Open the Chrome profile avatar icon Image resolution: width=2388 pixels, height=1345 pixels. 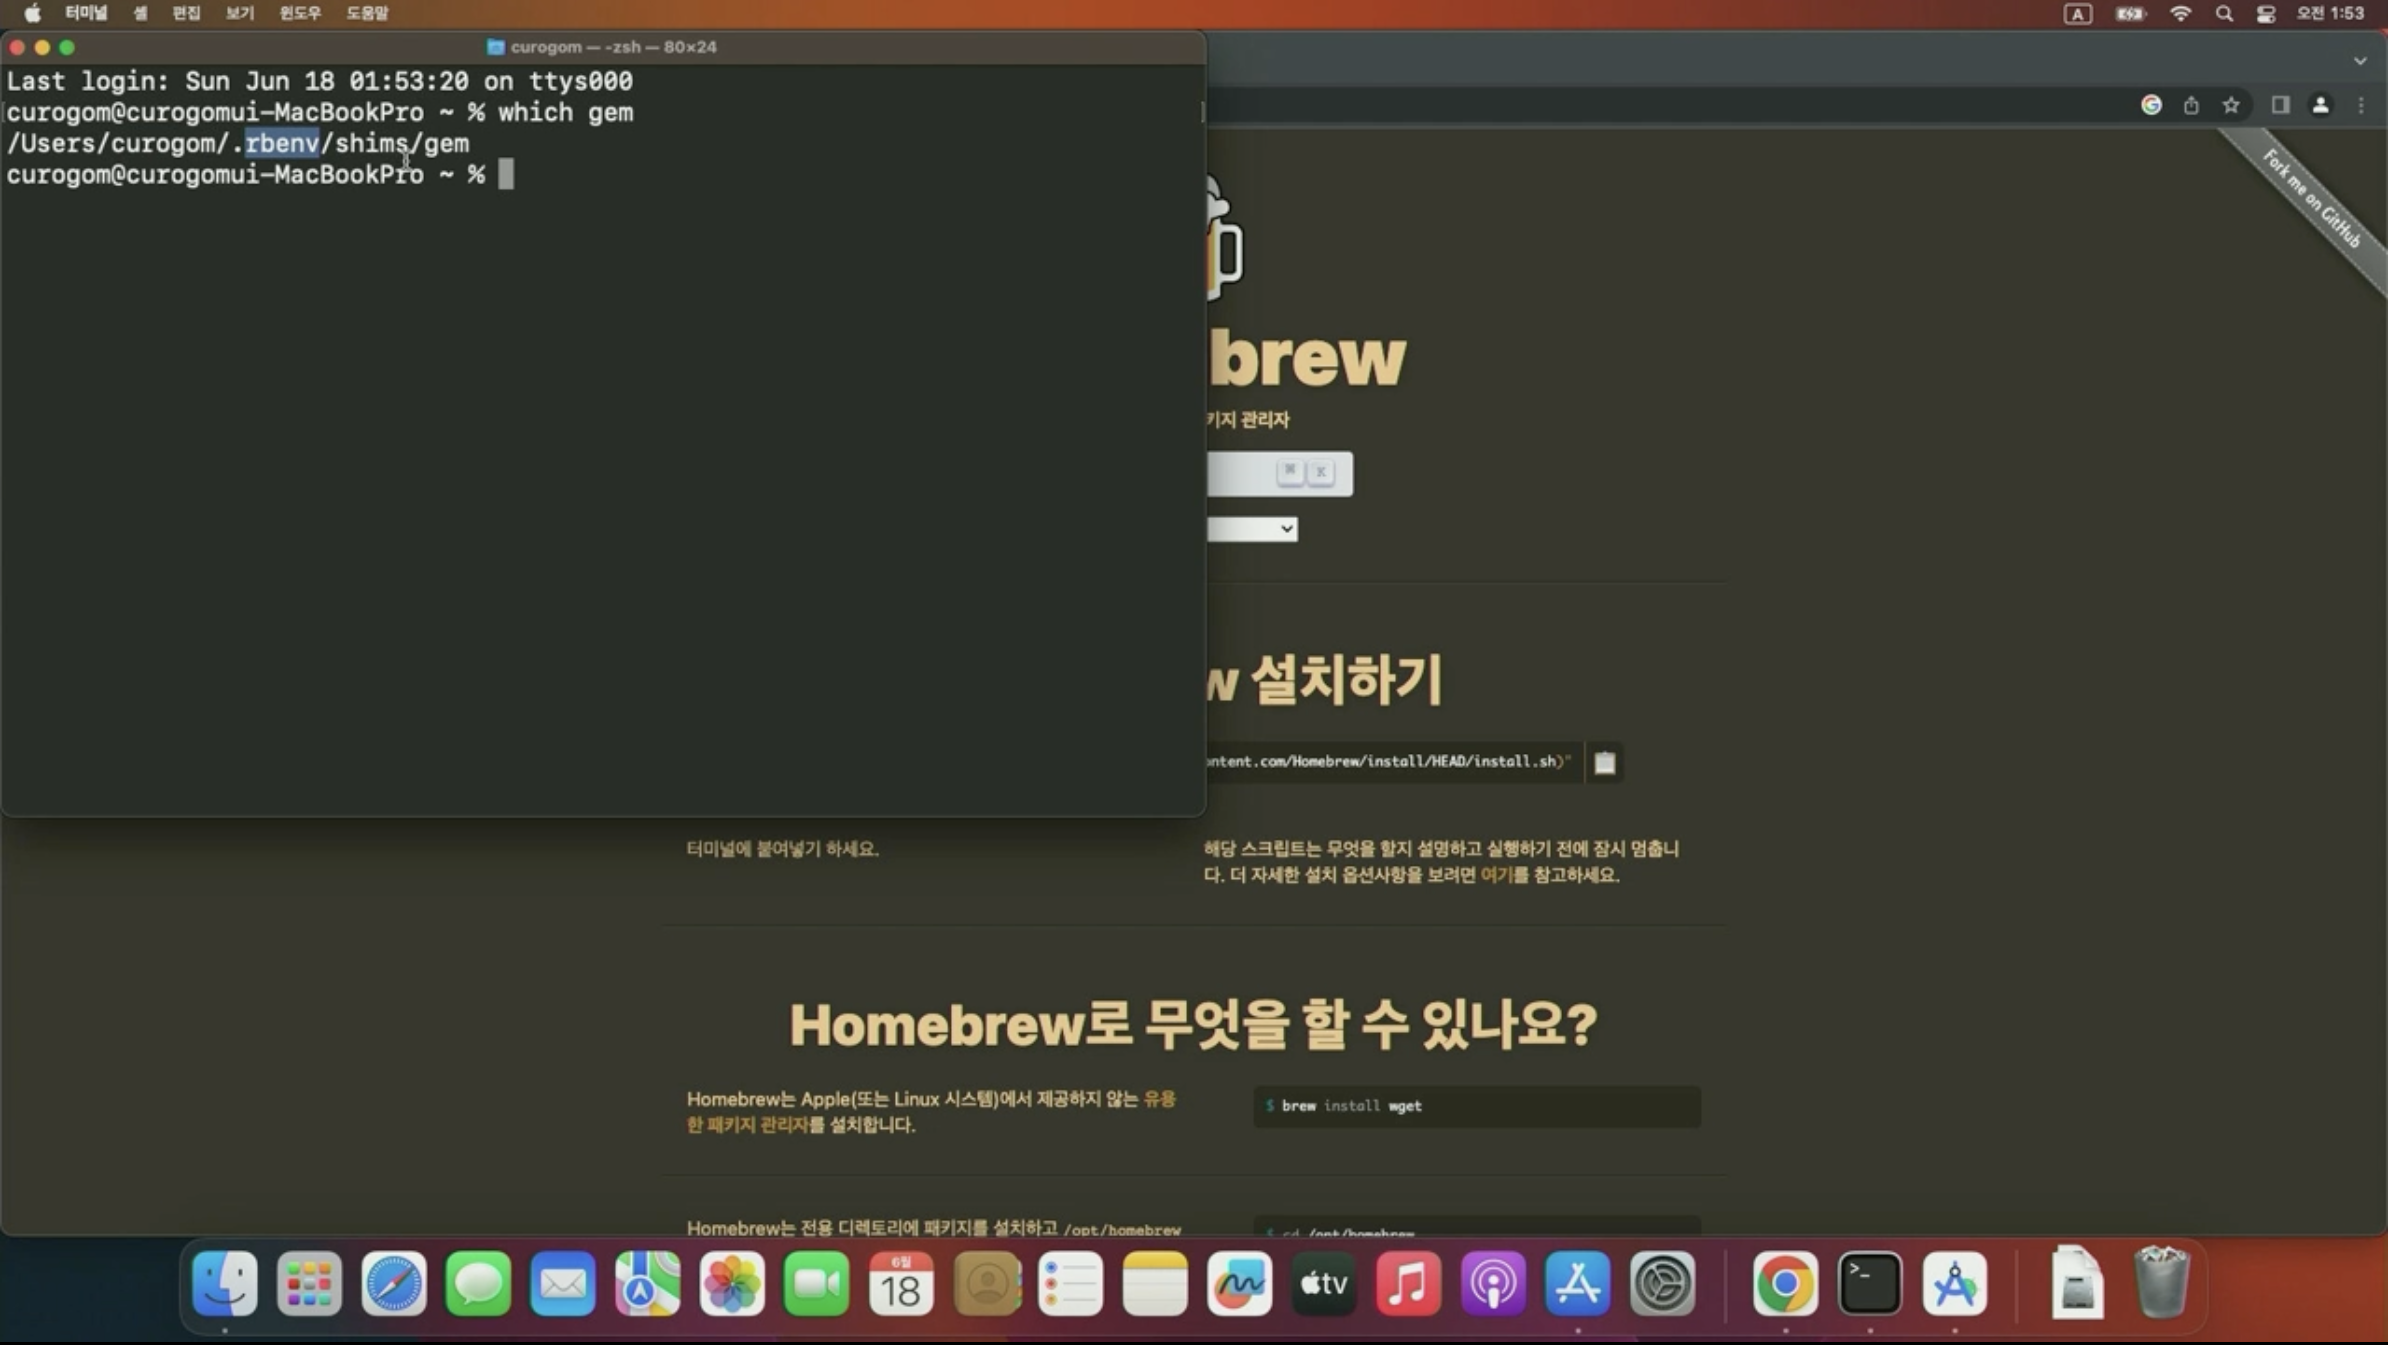pyautogui.click(x=2321, y=105)
